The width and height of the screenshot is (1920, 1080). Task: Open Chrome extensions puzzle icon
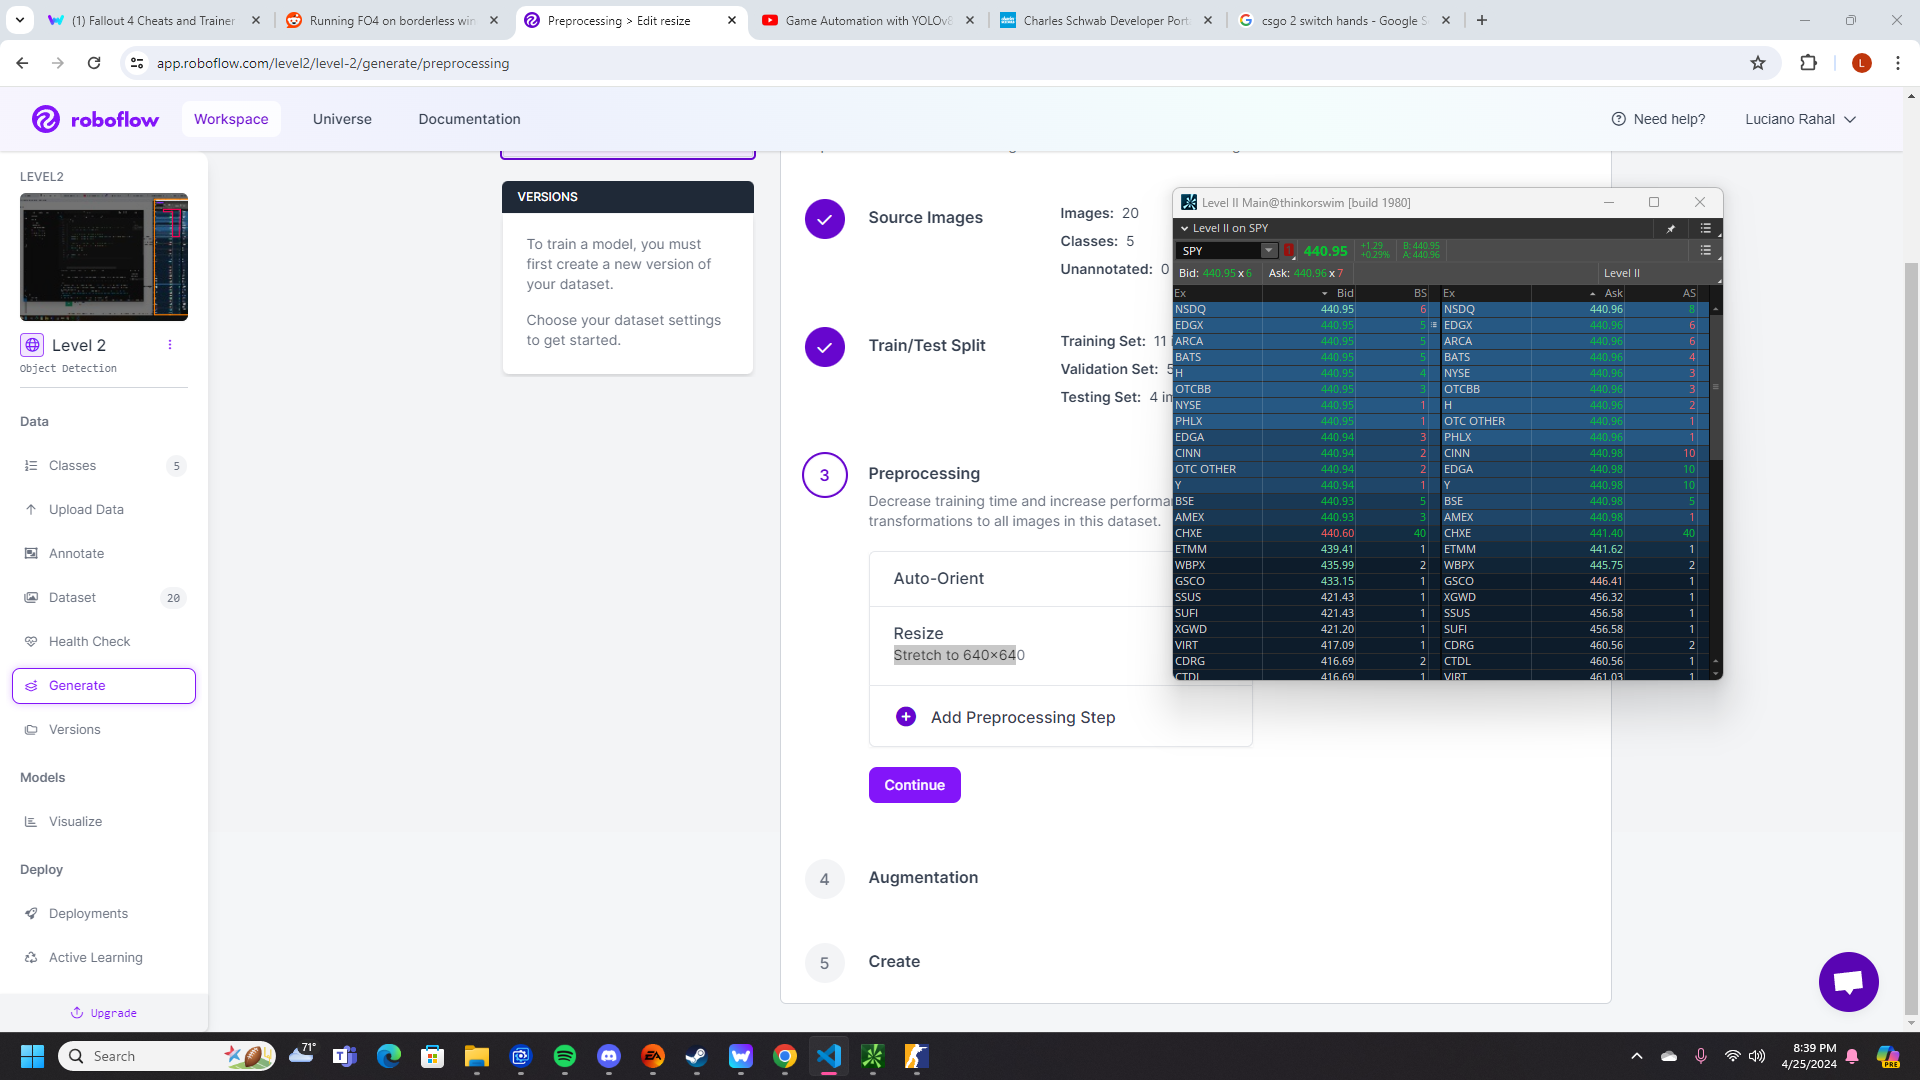1808,63
